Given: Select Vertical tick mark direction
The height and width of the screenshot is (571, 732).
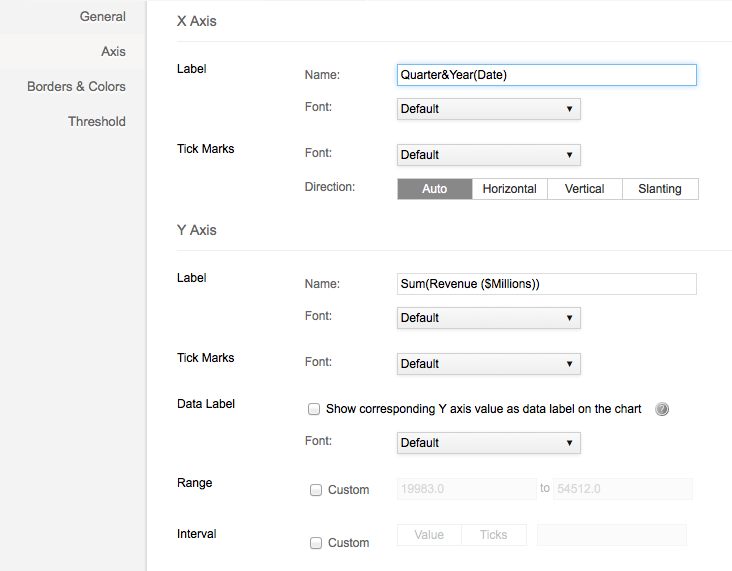Looking at the screenshot, I should (584, 189).
